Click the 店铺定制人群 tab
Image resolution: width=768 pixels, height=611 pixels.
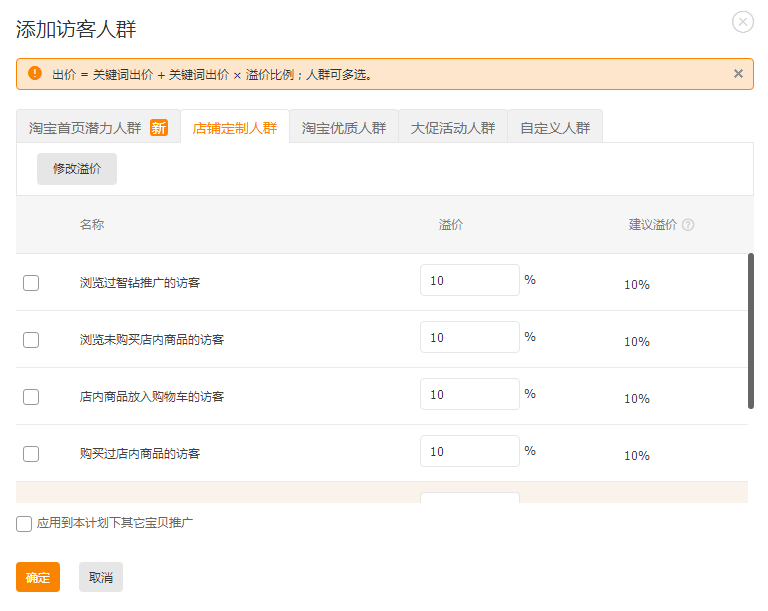point(235,128)
